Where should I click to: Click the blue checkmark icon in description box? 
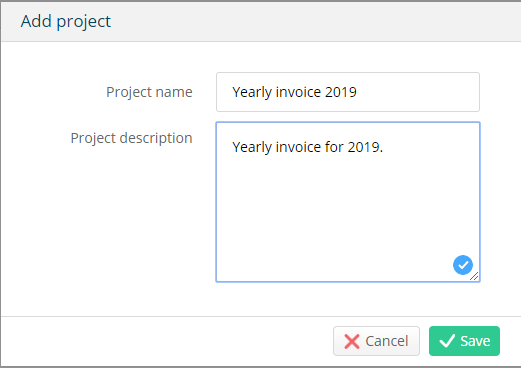pos(463,265)
